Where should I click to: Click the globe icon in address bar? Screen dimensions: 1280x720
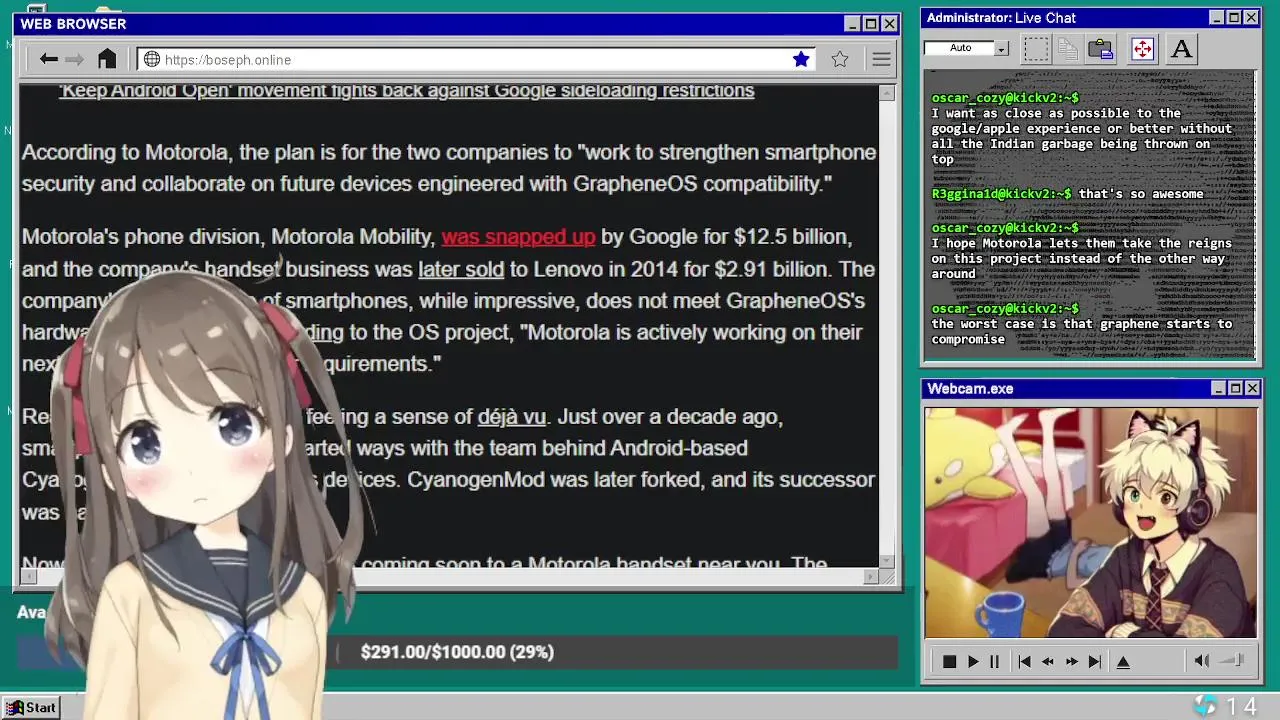pos(152,59)
